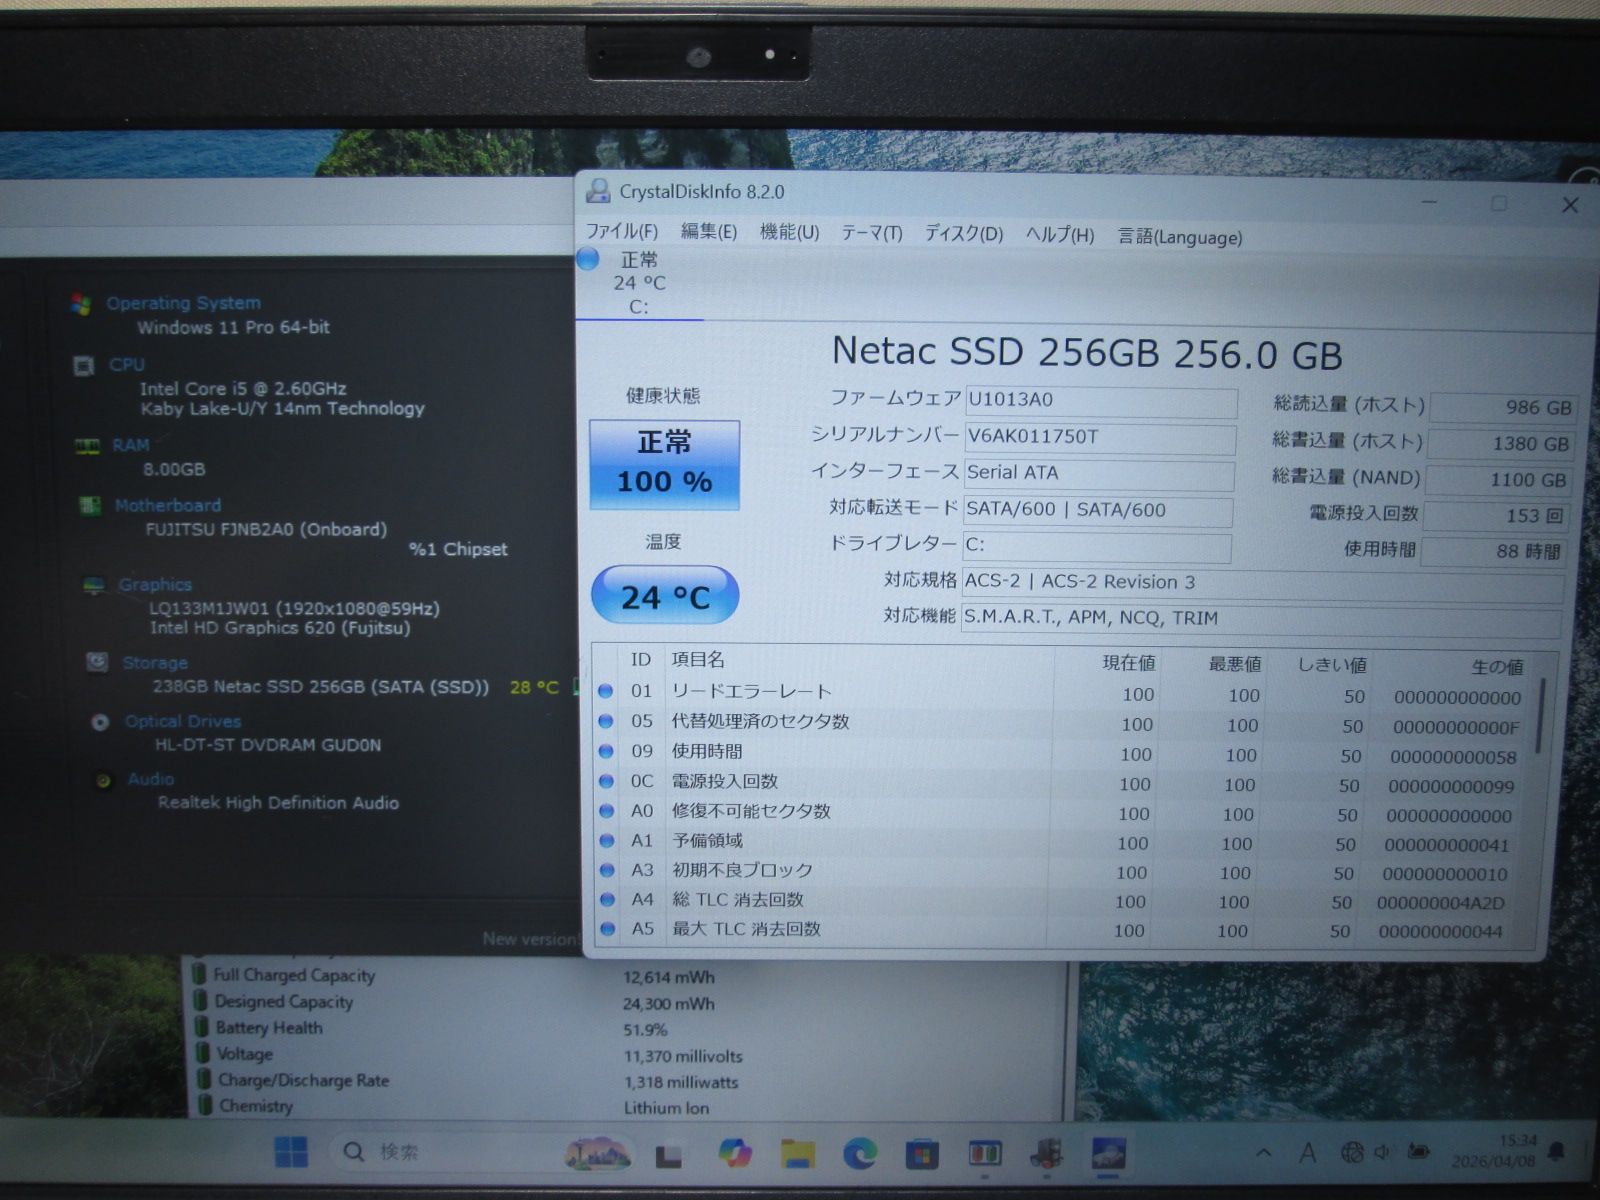Show hidden system tray icons
Viewport: 1600px width, 1200px height.
tap(1264, 1153)
